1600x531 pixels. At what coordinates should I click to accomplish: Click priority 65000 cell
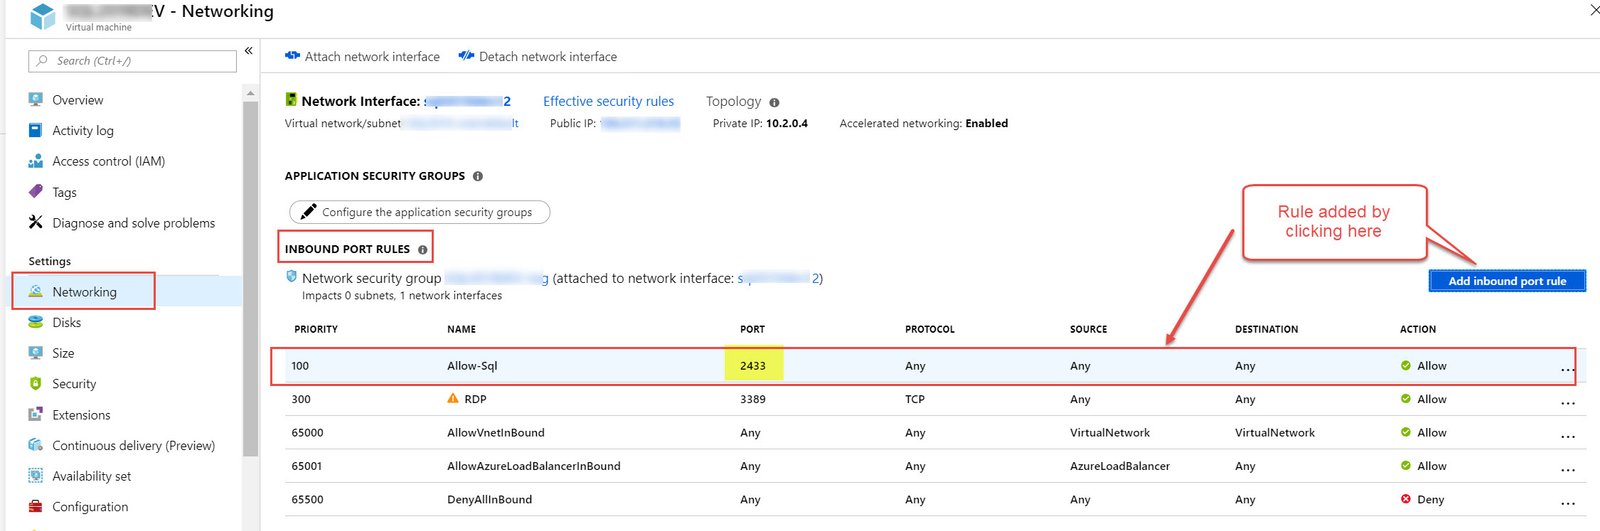tap(307, 433)
